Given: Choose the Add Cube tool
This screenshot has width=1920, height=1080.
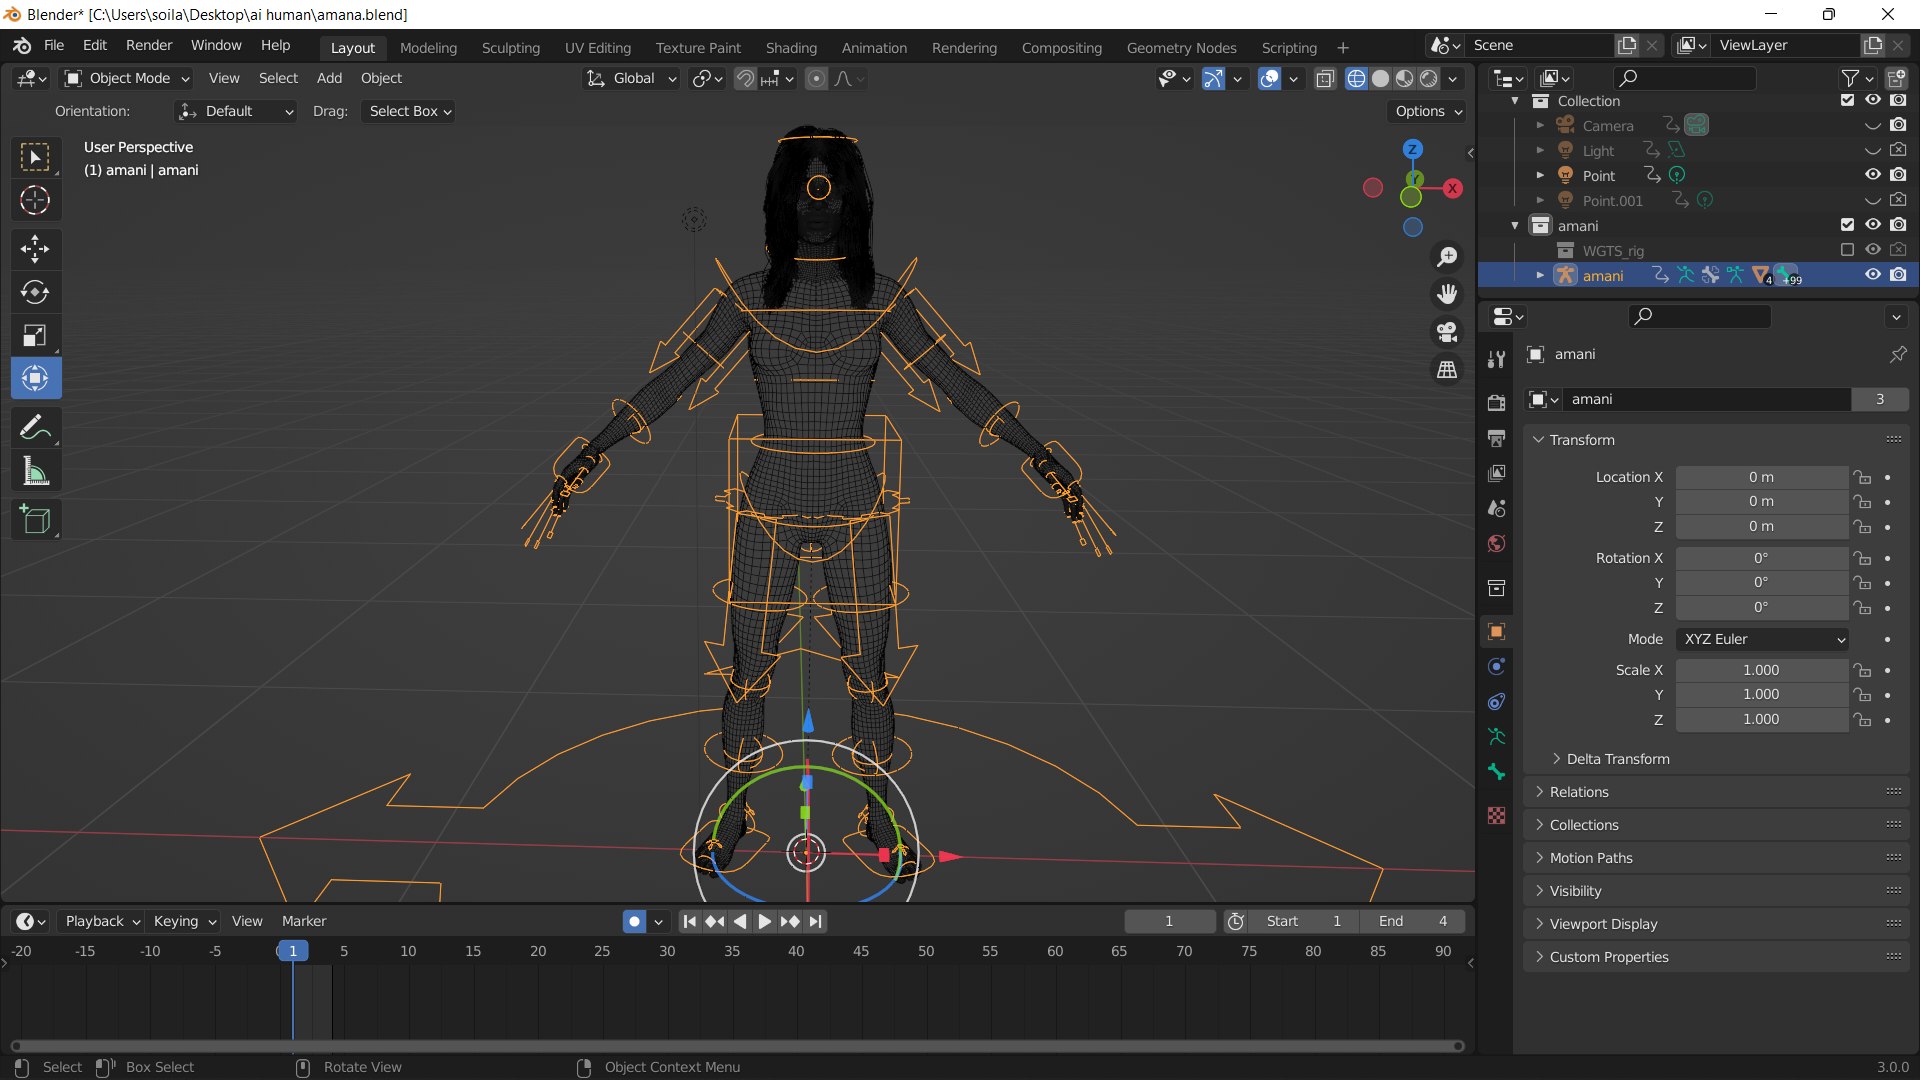Looking at the screenshot, I should click(35, 519).
